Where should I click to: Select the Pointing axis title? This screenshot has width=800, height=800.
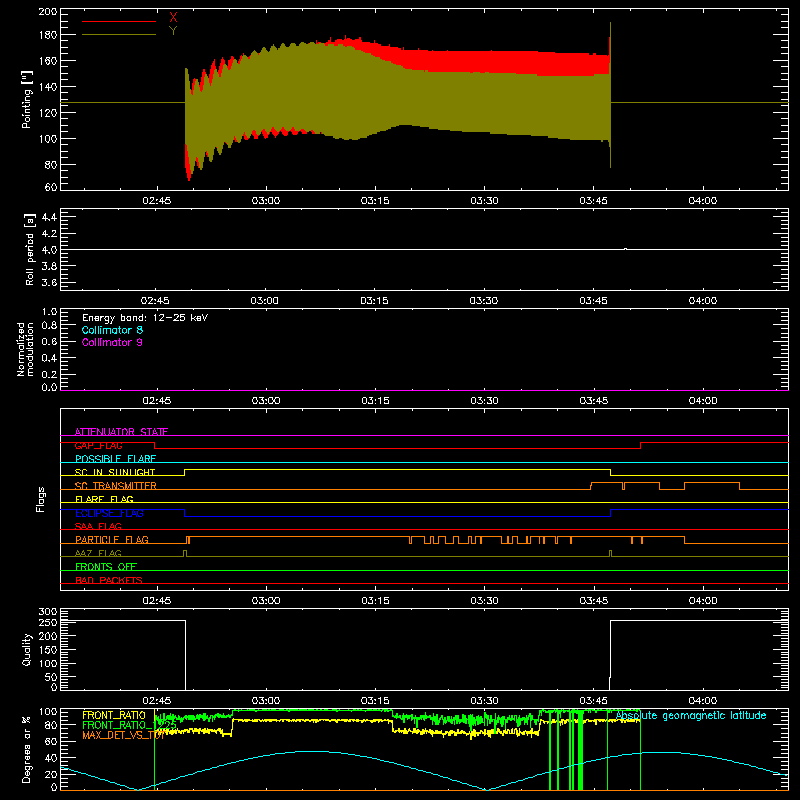pos(27,99)
